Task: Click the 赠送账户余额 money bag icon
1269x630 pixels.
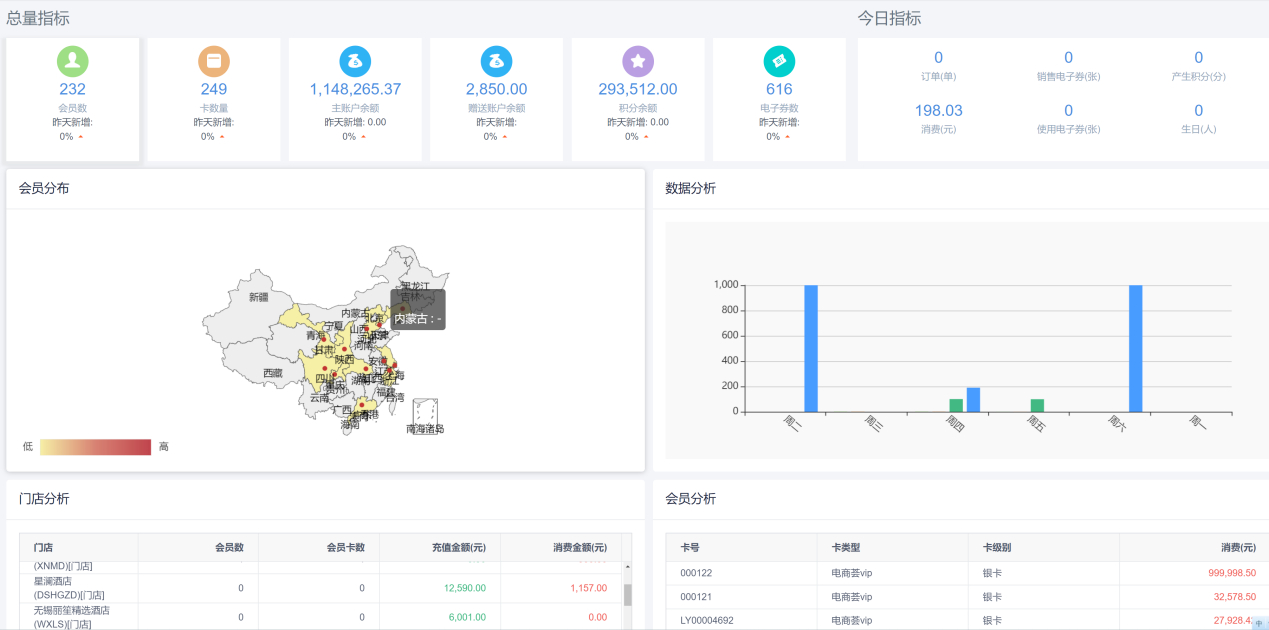Action: (496, 61)
